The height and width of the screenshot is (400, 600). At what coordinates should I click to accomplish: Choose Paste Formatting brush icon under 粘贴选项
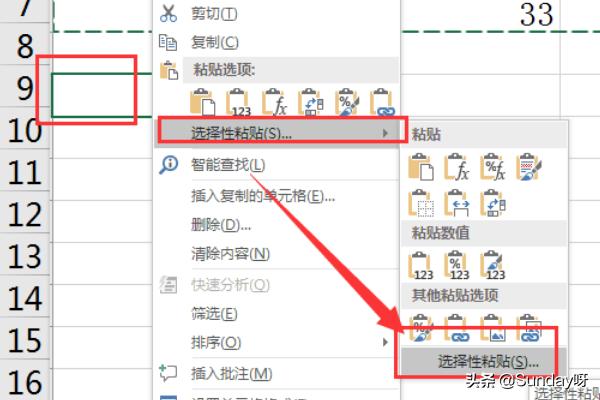pos(347,102)
